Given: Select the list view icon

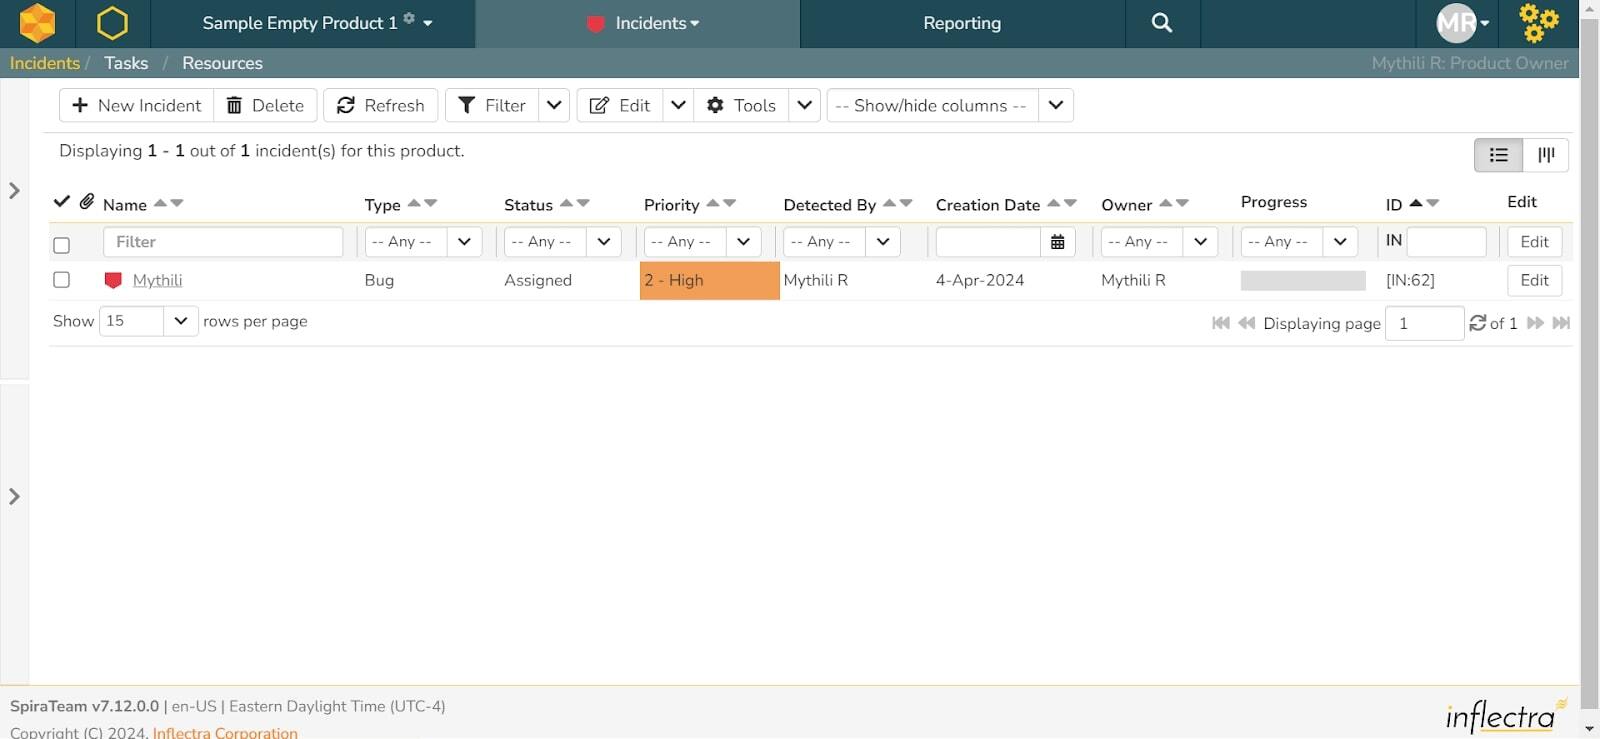Looking at the screenshot, I should point(1498,155).
